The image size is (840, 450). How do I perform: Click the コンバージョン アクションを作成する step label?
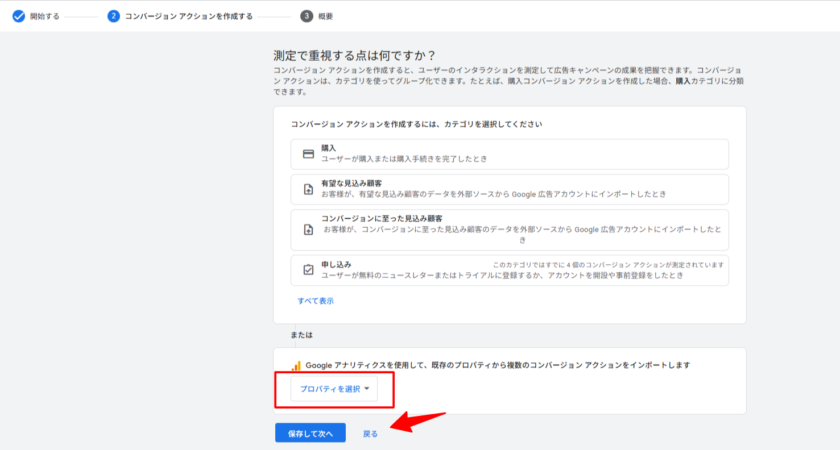tap(188, 16)
